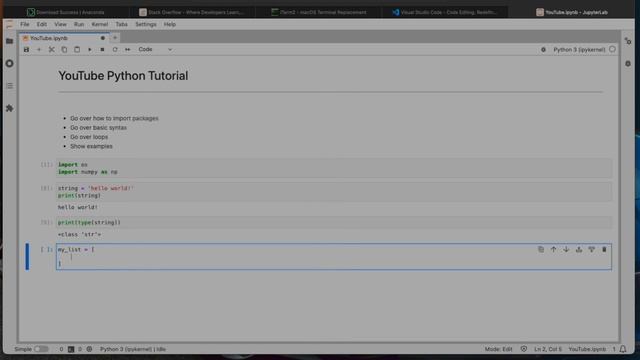640x360 pixels.
Task: Open the Settings menu
Action: [x=146, y=24]
